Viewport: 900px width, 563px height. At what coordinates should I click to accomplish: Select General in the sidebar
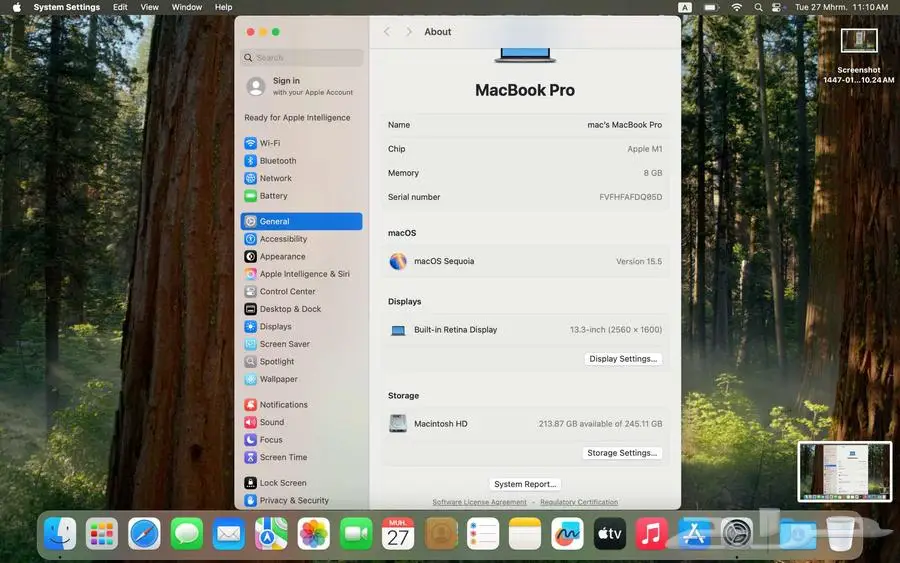(x=301, y=222)
